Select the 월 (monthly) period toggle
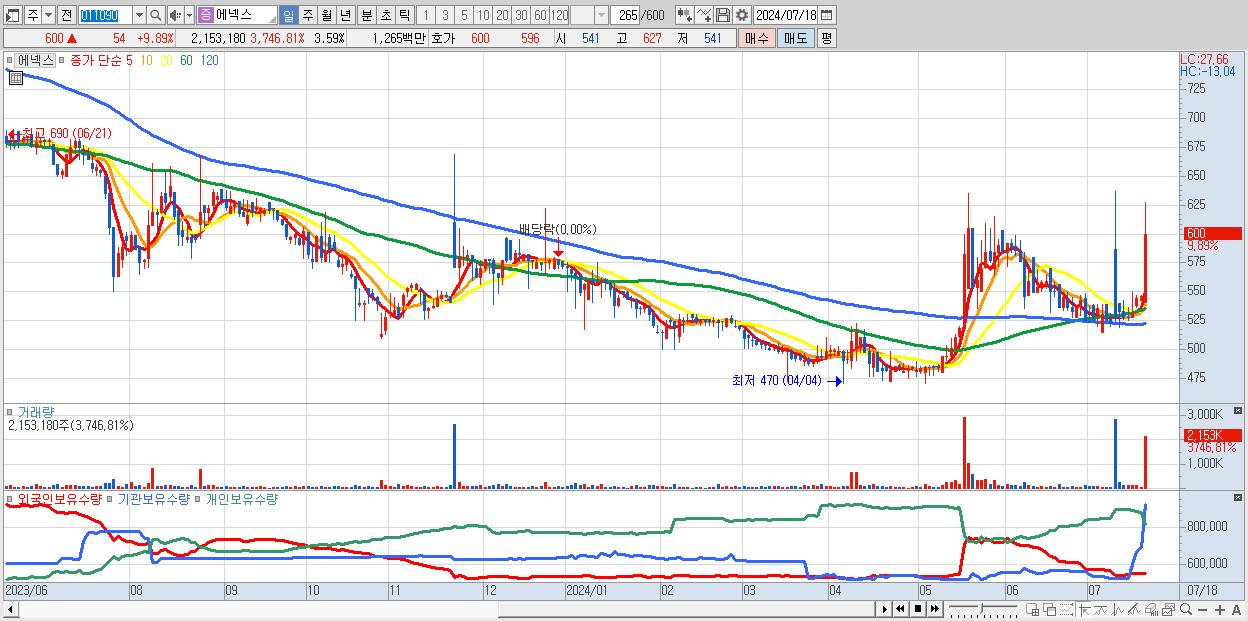Viewport: 1248px width, 621px height. pos(326,15)
